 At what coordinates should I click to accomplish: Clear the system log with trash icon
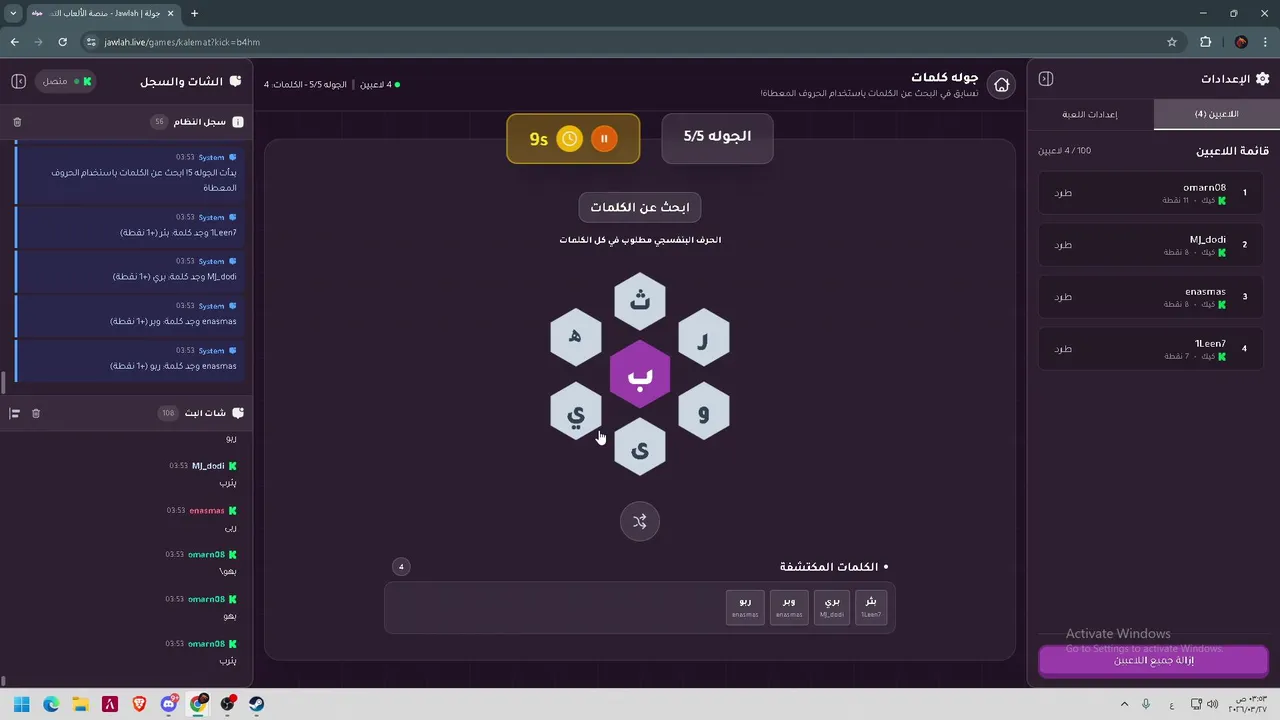pyautogui.click(x=17, y=122)
